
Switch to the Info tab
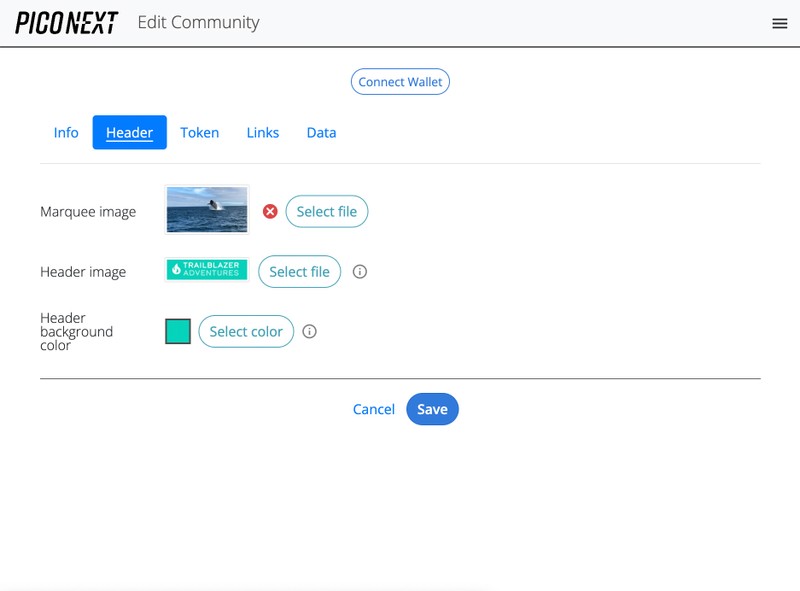[x=66, y=133]
